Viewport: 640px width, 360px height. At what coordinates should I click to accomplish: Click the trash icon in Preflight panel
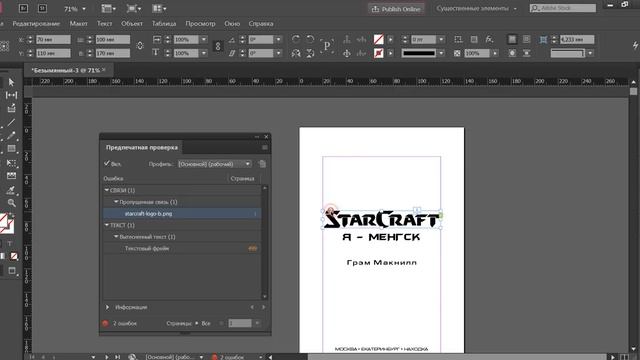(x=262, y=164)
